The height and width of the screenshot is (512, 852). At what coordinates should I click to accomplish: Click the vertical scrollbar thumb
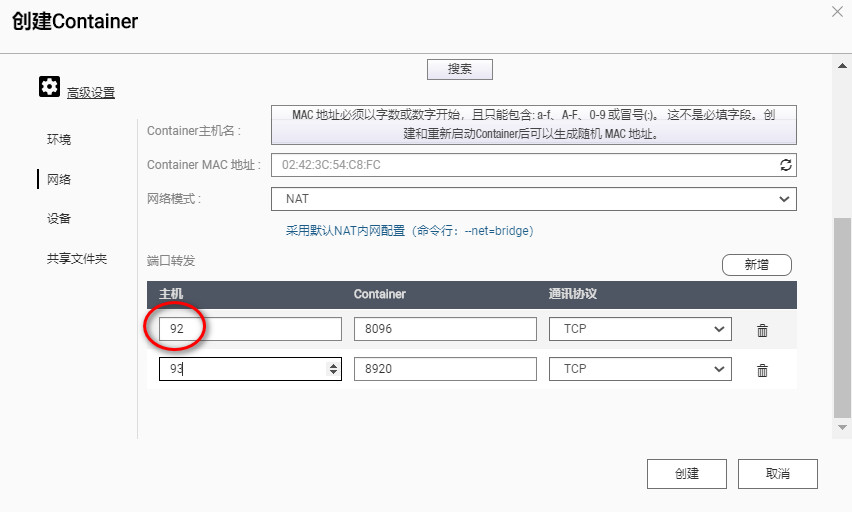point(842,318)
